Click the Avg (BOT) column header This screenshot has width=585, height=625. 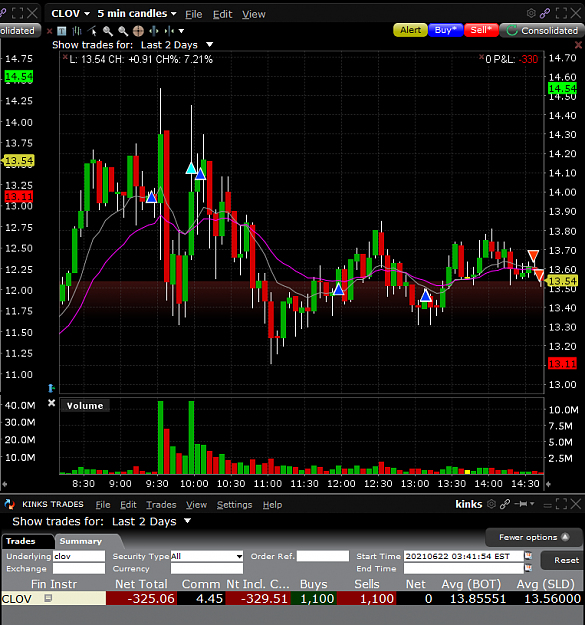pyautogui.click(x=471, y=584)
